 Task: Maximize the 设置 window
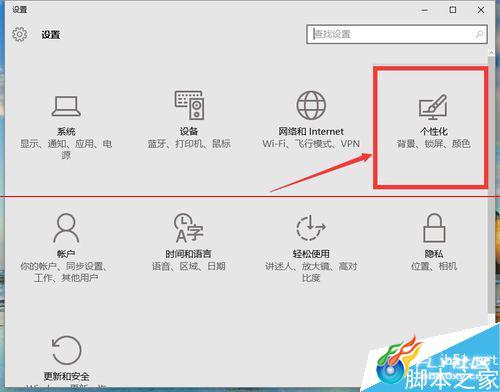coord(453,10)
